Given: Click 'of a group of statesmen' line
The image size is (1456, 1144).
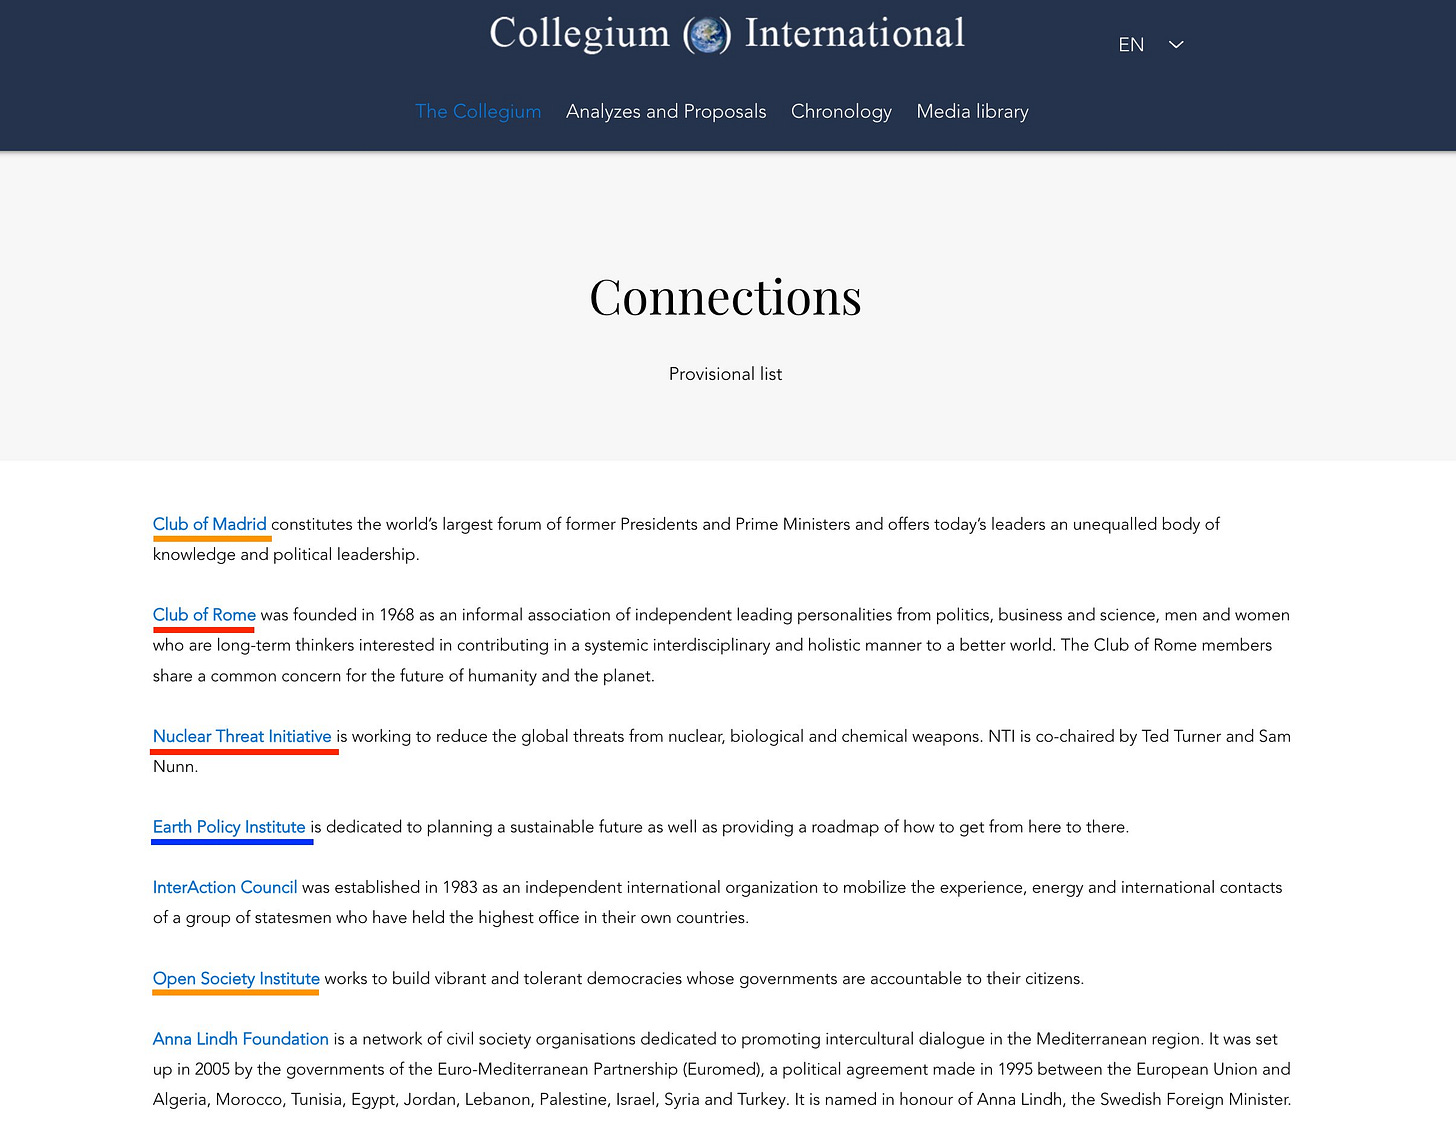Looking at the screenshot, I should point(451,918).
